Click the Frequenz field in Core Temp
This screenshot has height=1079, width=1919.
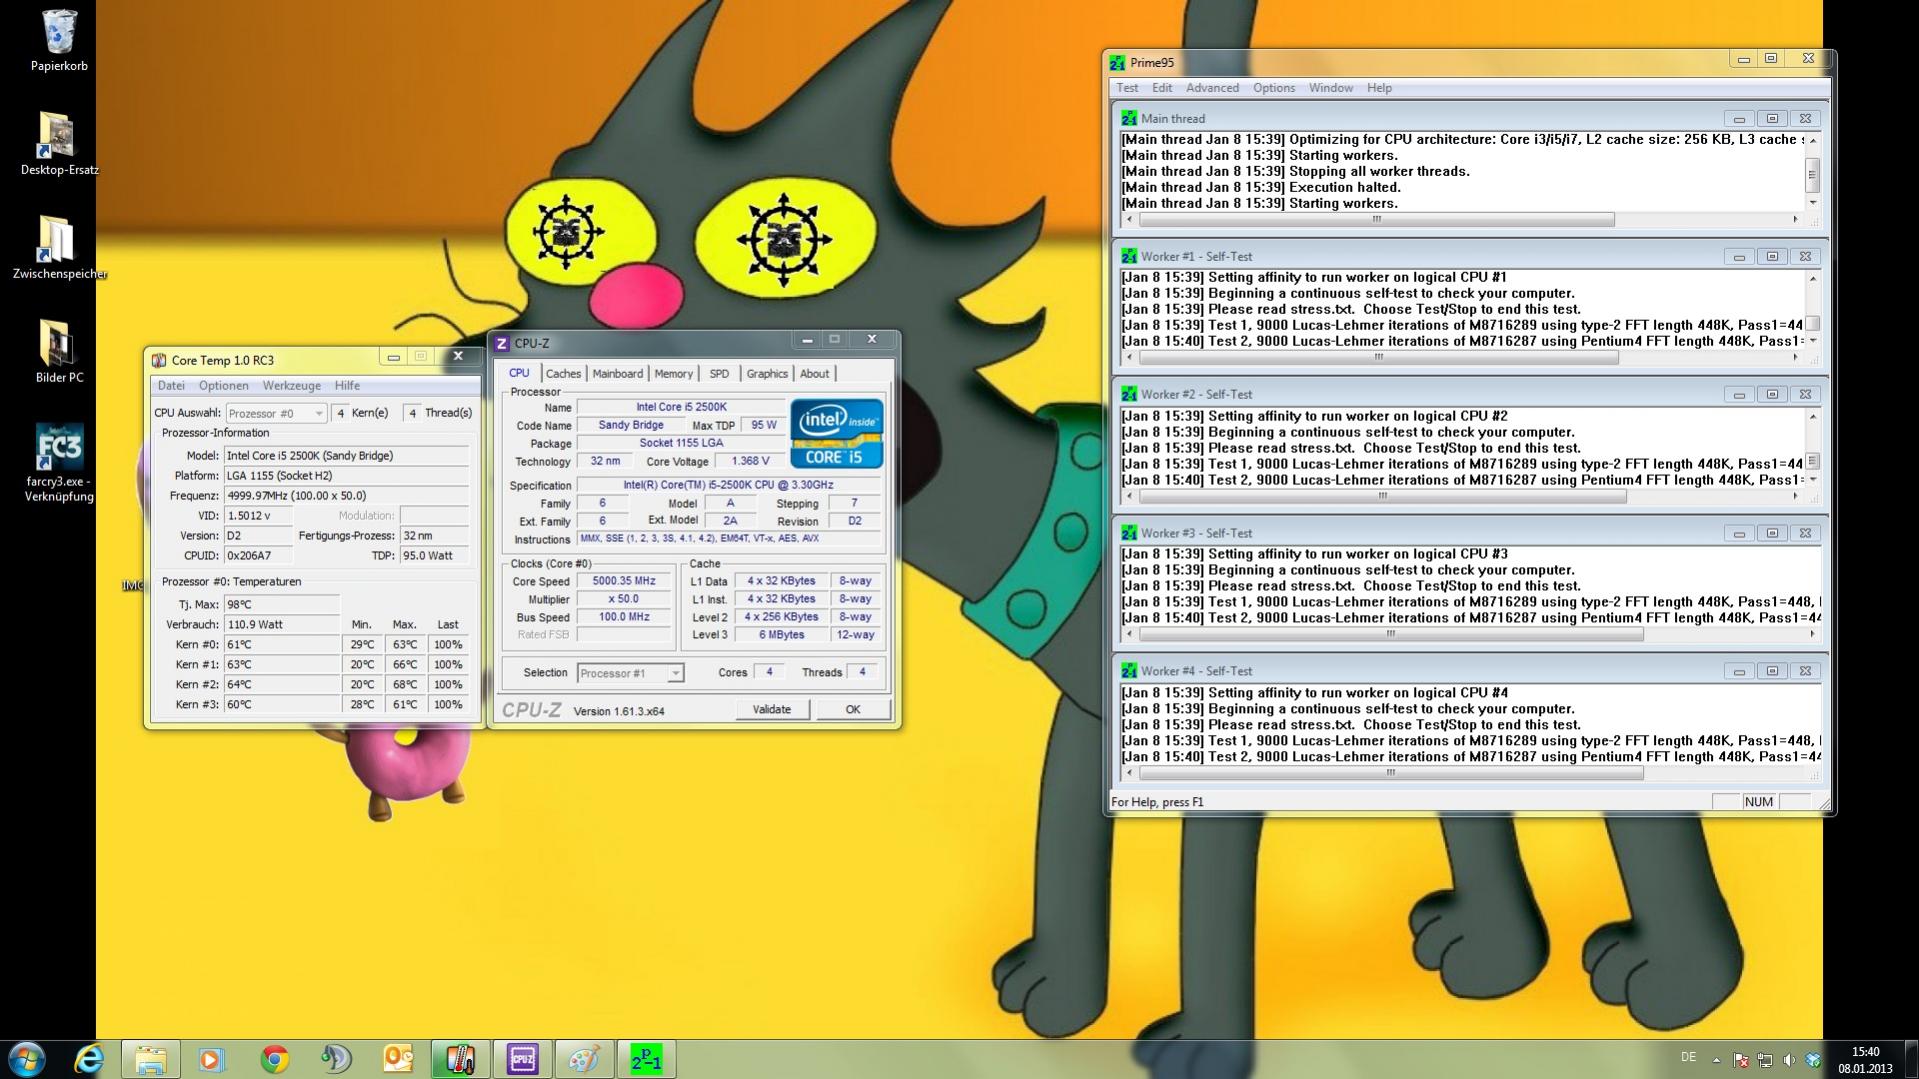coord(346,496)
